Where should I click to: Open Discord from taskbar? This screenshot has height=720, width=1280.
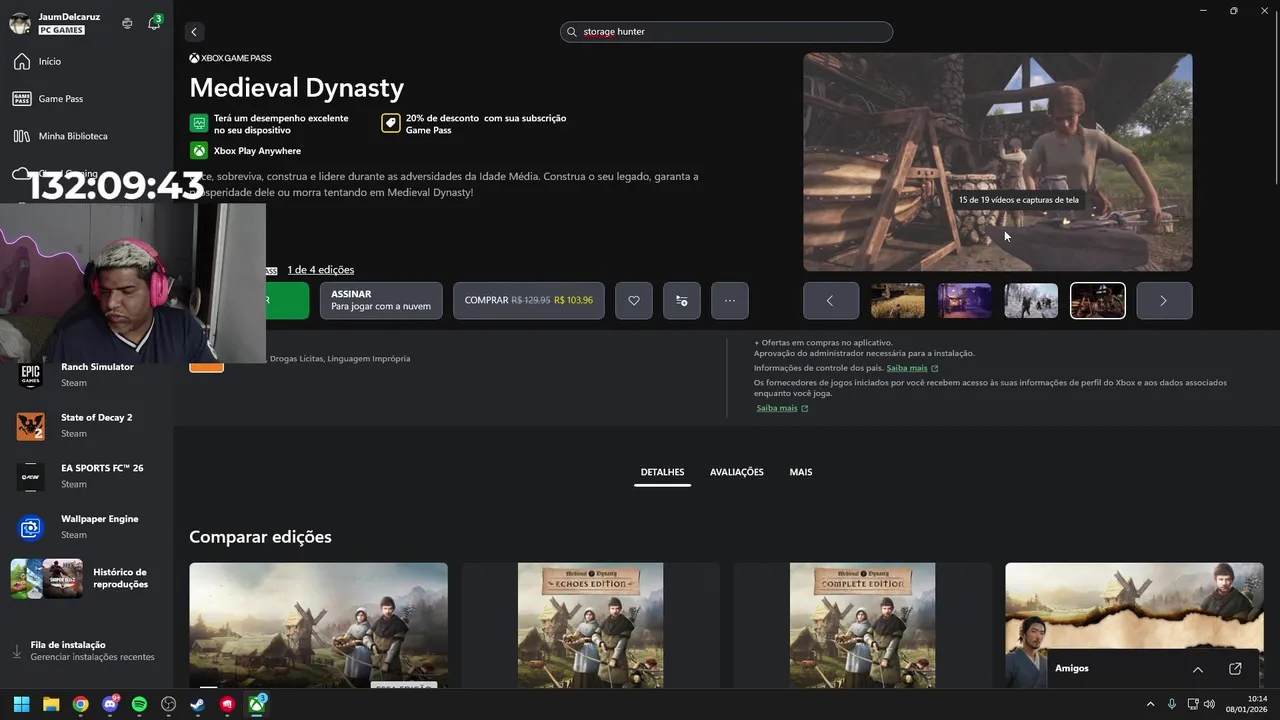110,704
